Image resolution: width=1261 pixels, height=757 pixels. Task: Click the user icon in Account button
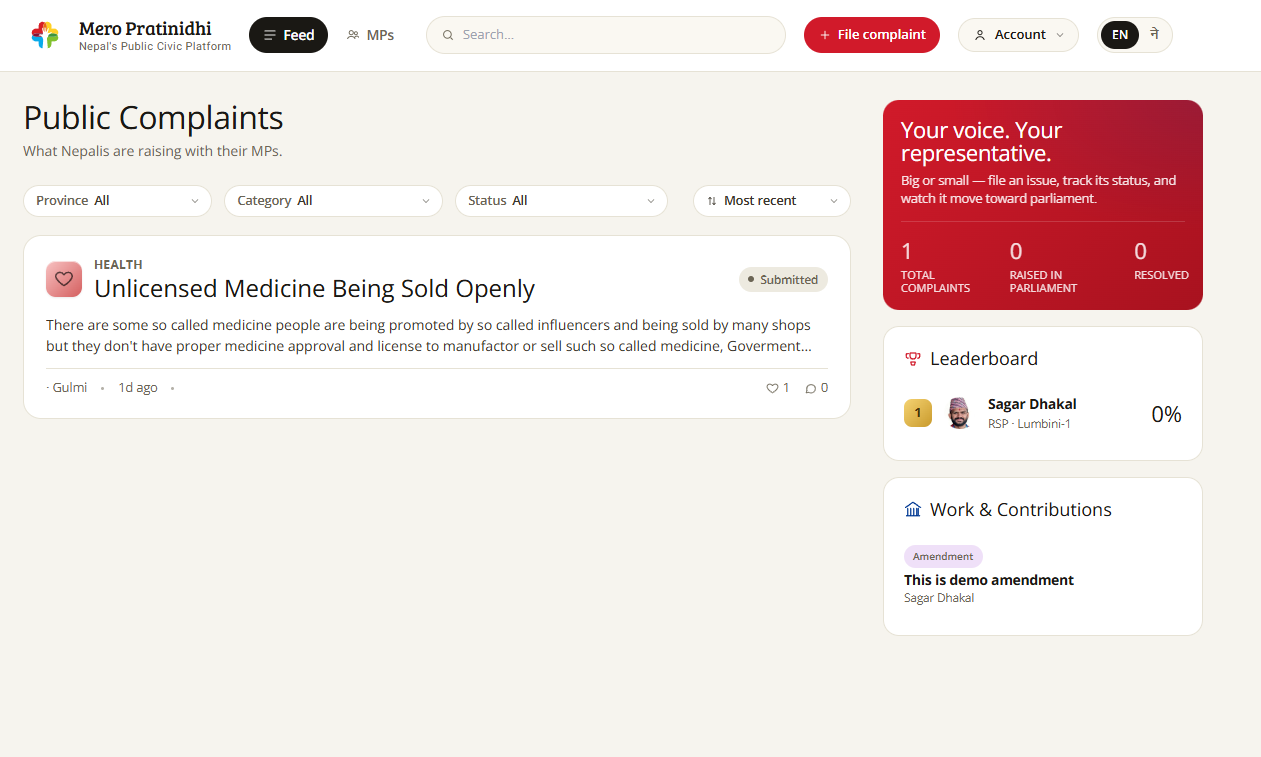(x=980, y=35)
